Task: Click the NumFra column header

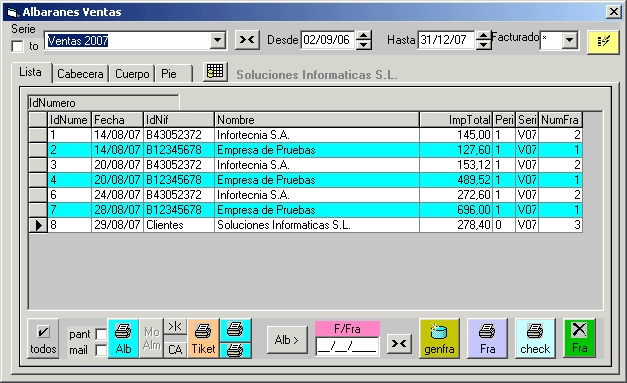Action: 560,120
